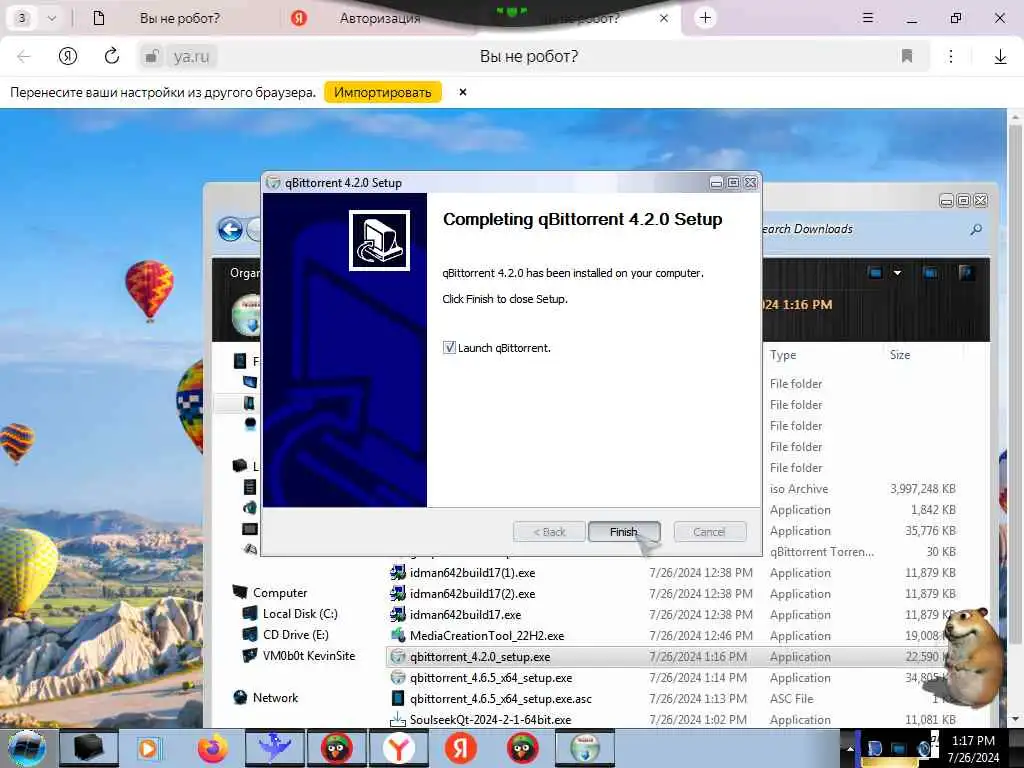Open the blue bird taskbar app

click(274, 748)
